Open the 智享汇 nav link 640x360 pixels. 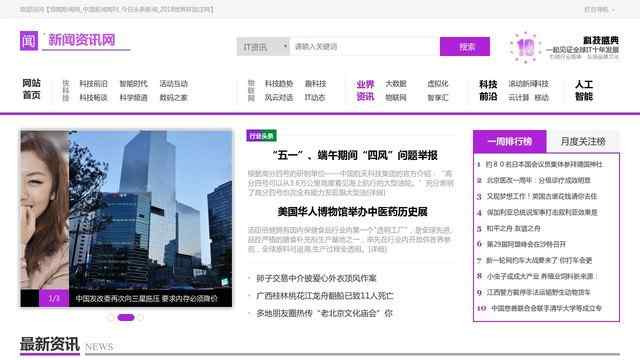pos(438,98)
